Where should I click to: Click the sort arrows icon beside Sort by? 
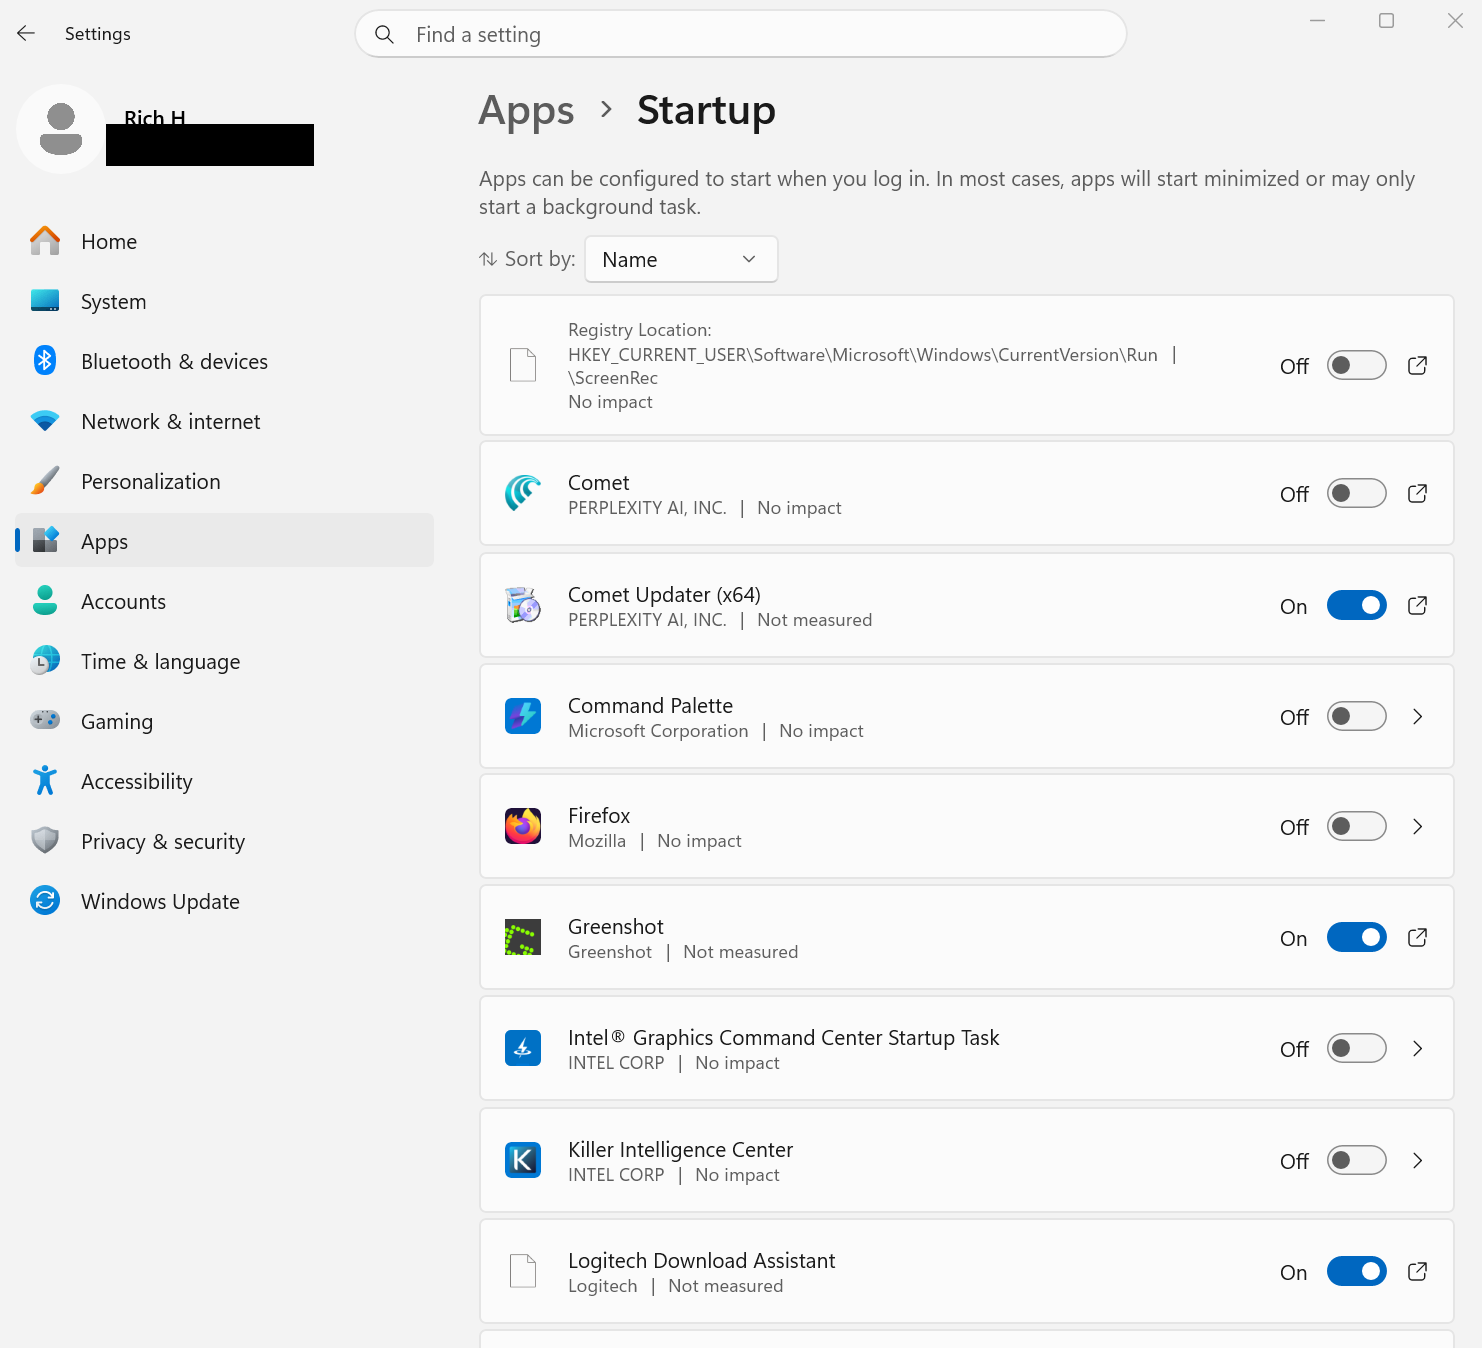(488, 259)
